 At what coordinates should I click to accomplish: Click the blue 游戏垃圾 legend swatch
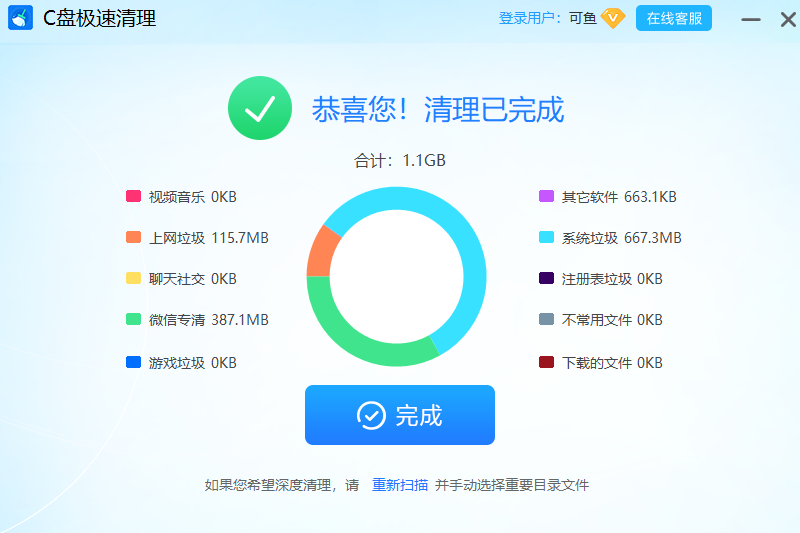tap(133, 362)
